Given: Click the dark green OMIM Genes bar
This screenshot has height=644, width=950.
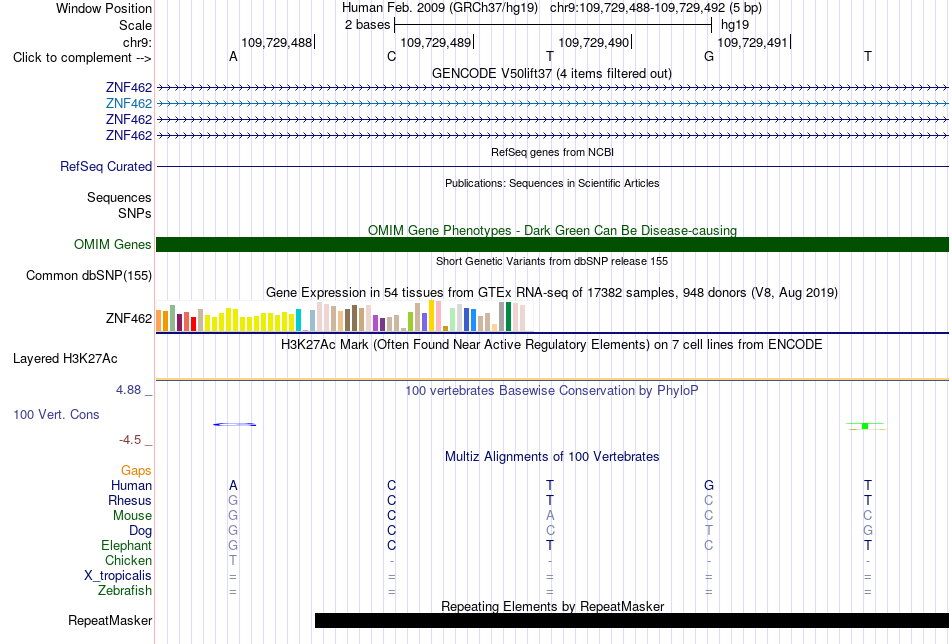Looking at the screenshot, I should (x=552, y=244).
